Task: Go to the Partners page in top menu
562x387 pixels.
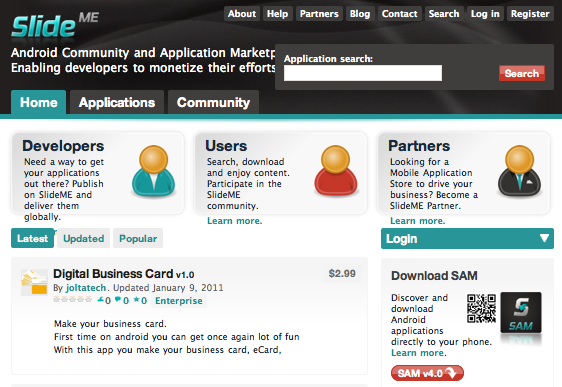Action: pyautogui.click(x=319, y=14)
